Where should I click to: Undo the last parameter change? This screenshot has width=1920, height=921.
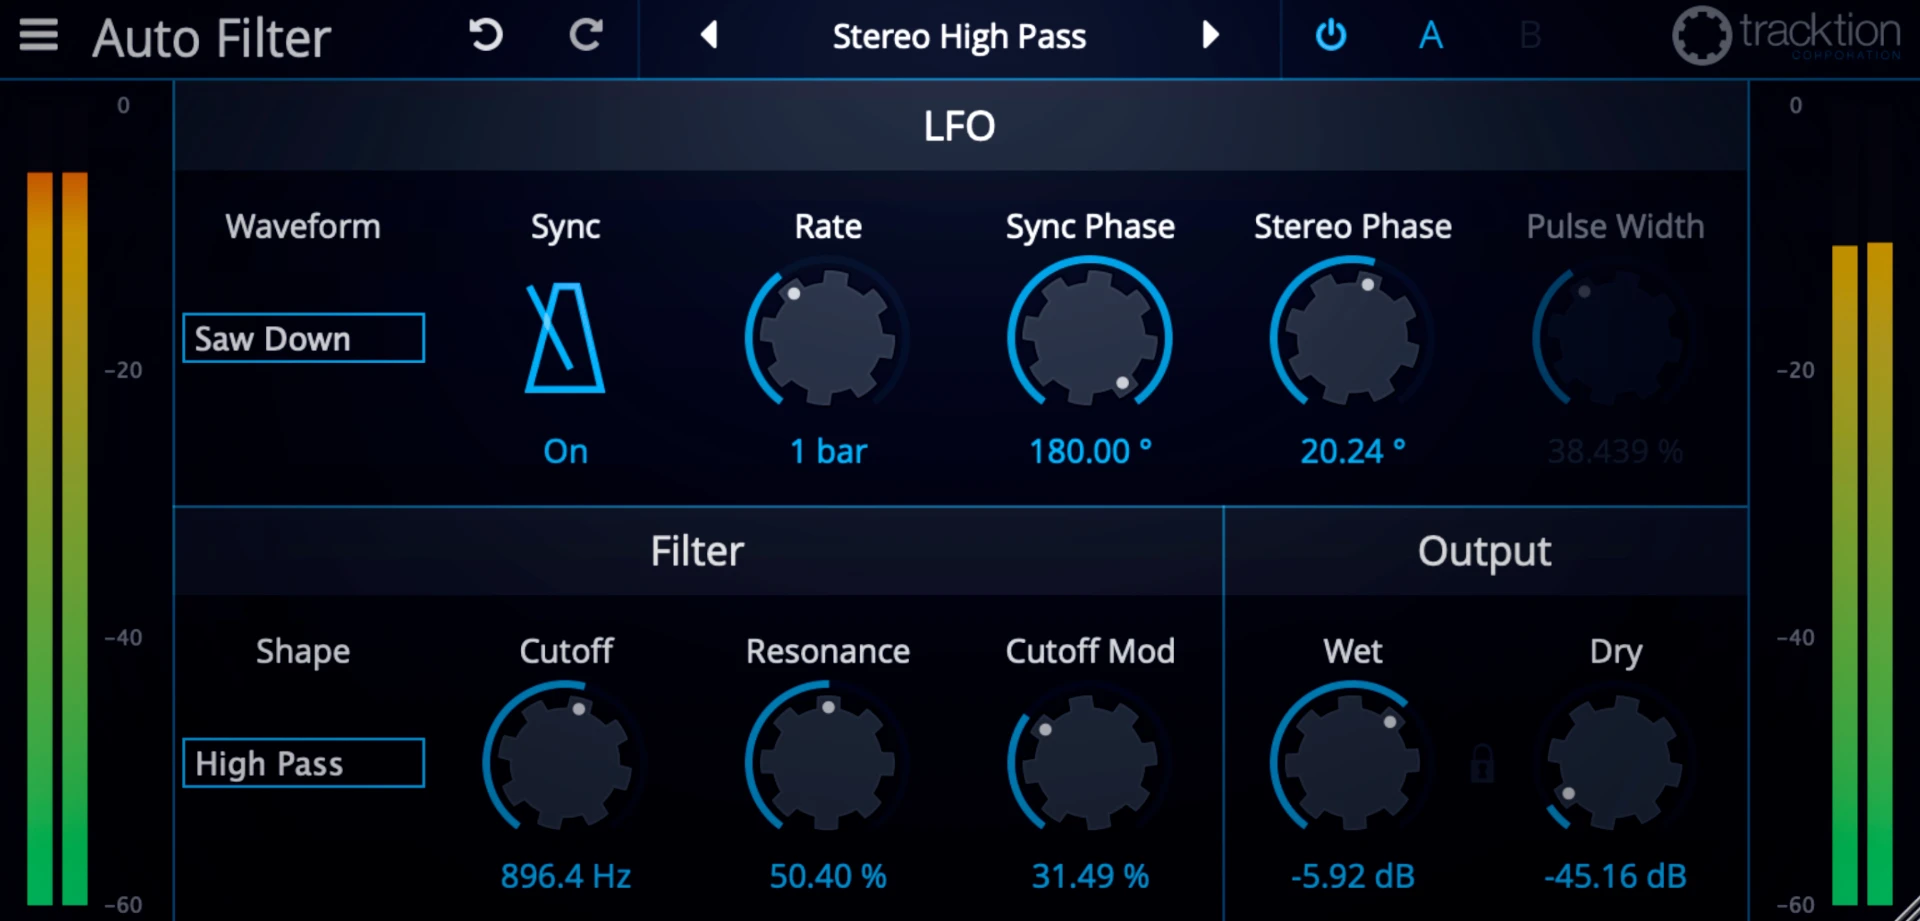click(486, 36)
